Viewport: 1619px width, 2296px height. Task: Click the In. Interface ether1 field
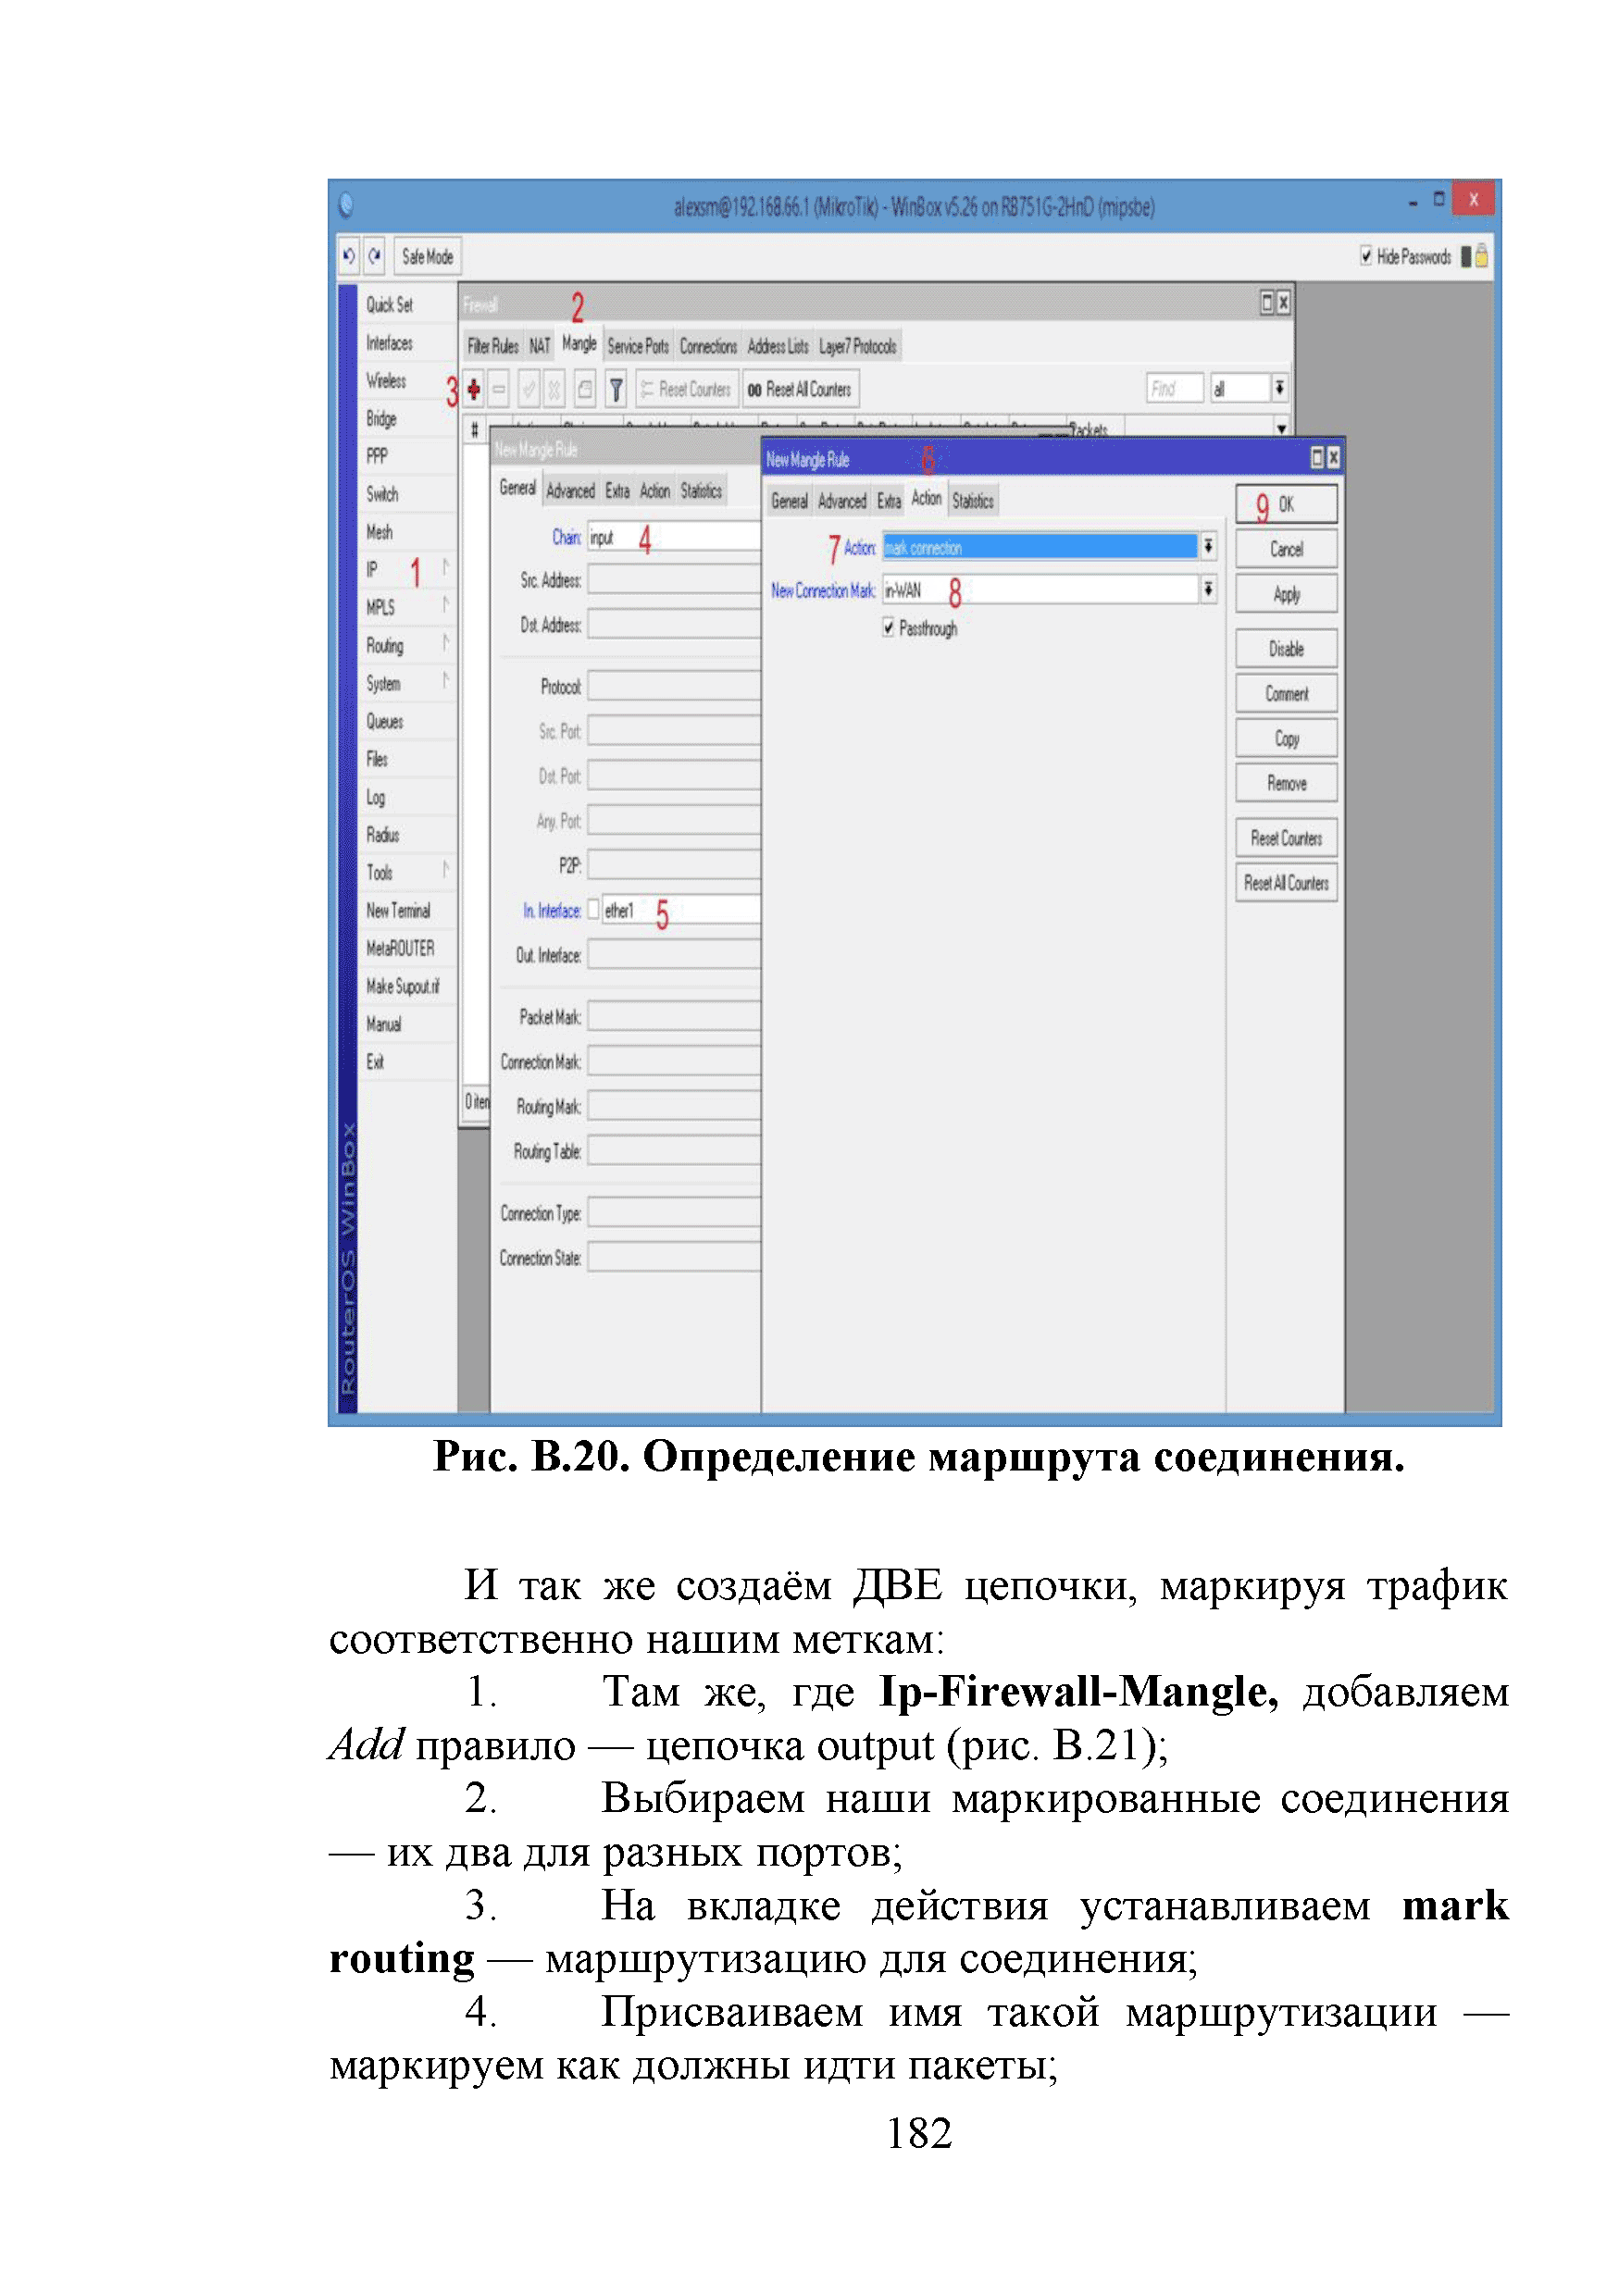tap(681, 909)
